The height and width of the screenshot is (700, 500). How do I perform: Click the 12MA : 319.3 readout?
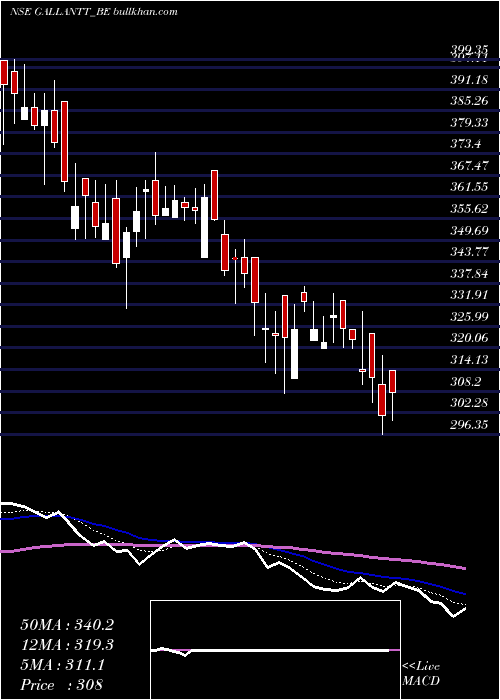click(67, 645)
